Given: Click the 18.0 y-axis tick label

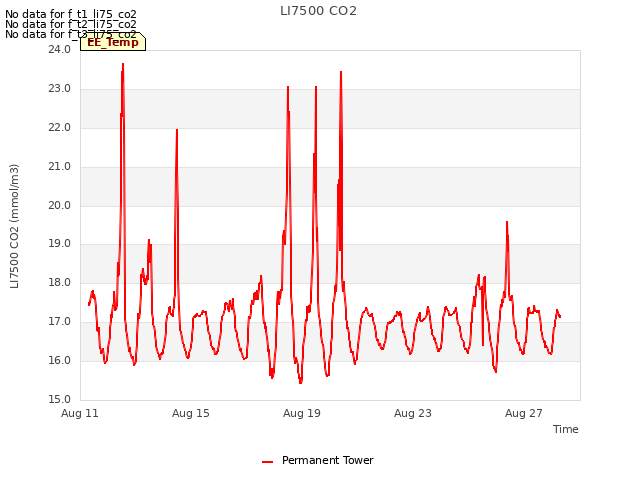Looking at the screenshot, I should (60, 282).
